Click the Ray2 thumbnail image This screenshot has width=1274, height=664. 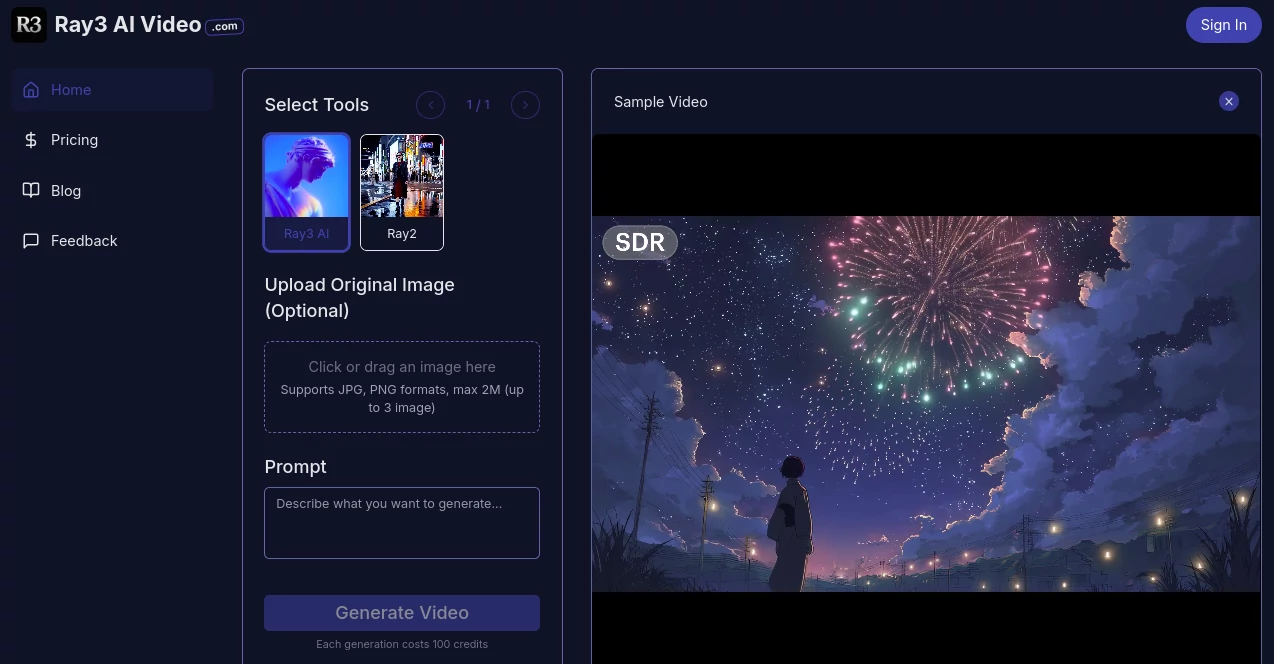(x=402, y=176)
